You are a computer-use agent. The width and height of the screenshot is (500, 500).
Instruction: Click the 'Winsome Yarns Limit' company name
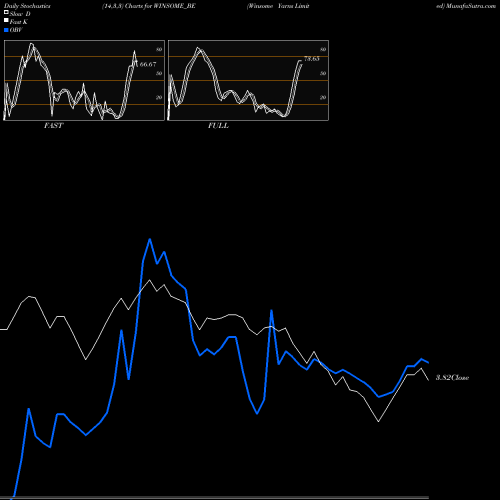click(x=278, y=6)
